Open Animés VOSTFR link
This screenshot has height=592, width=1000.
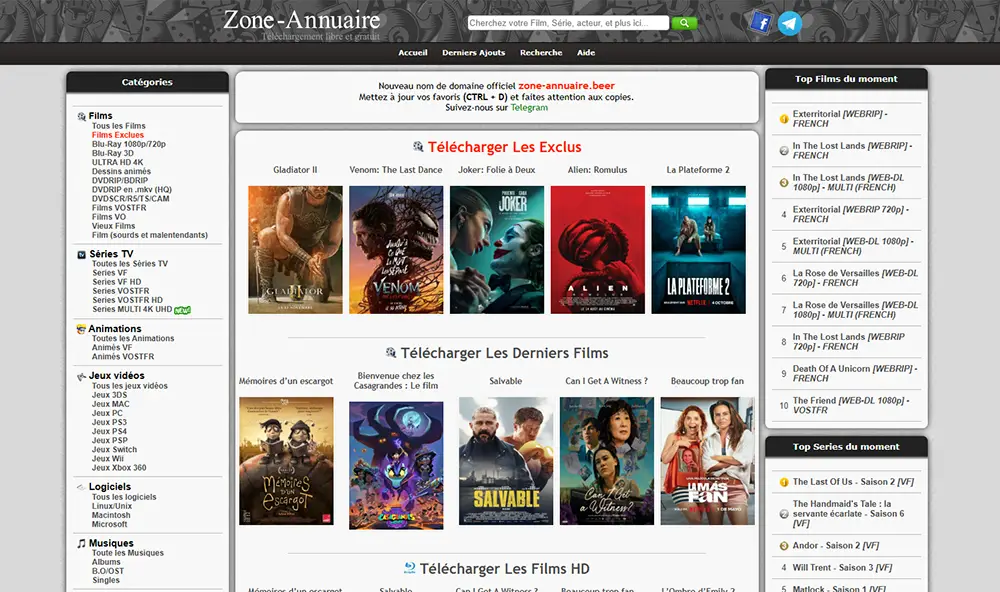(x=123, y=357)
